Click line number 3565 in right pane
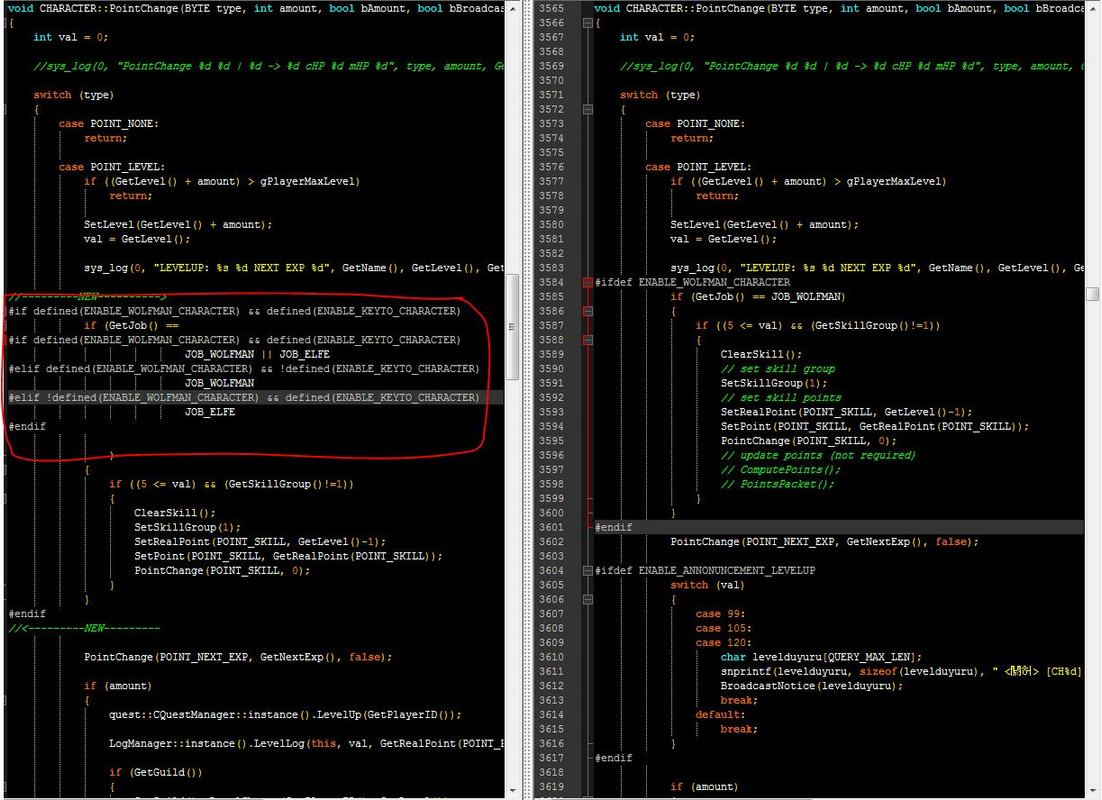Viewport: 1102px width, 800px height. click(x=552, y=8)
